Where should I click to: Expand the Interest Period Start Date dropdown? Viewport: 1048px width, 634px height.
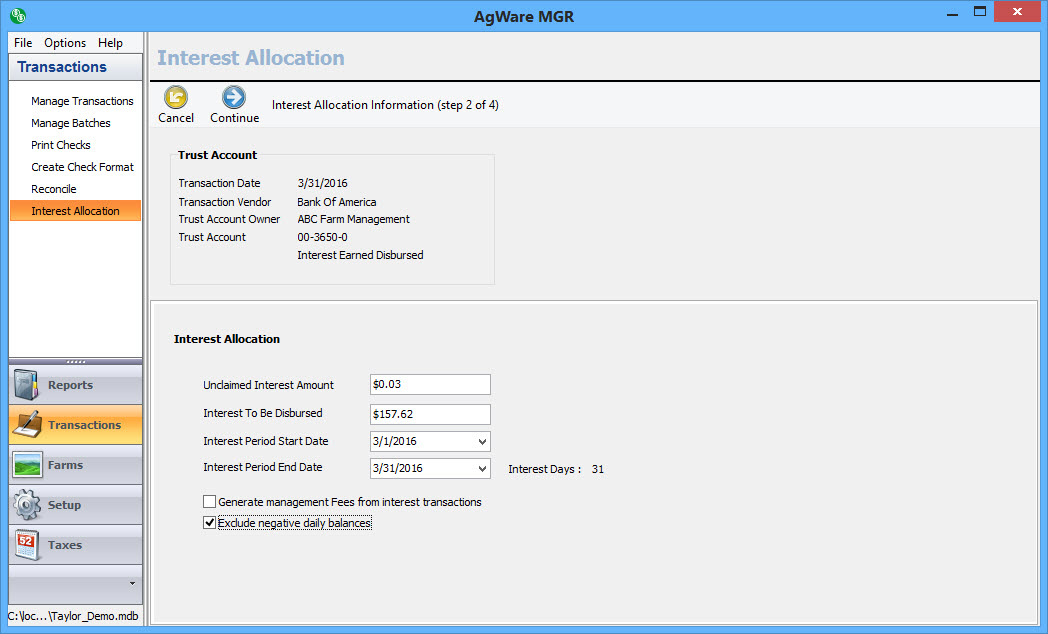482,441
